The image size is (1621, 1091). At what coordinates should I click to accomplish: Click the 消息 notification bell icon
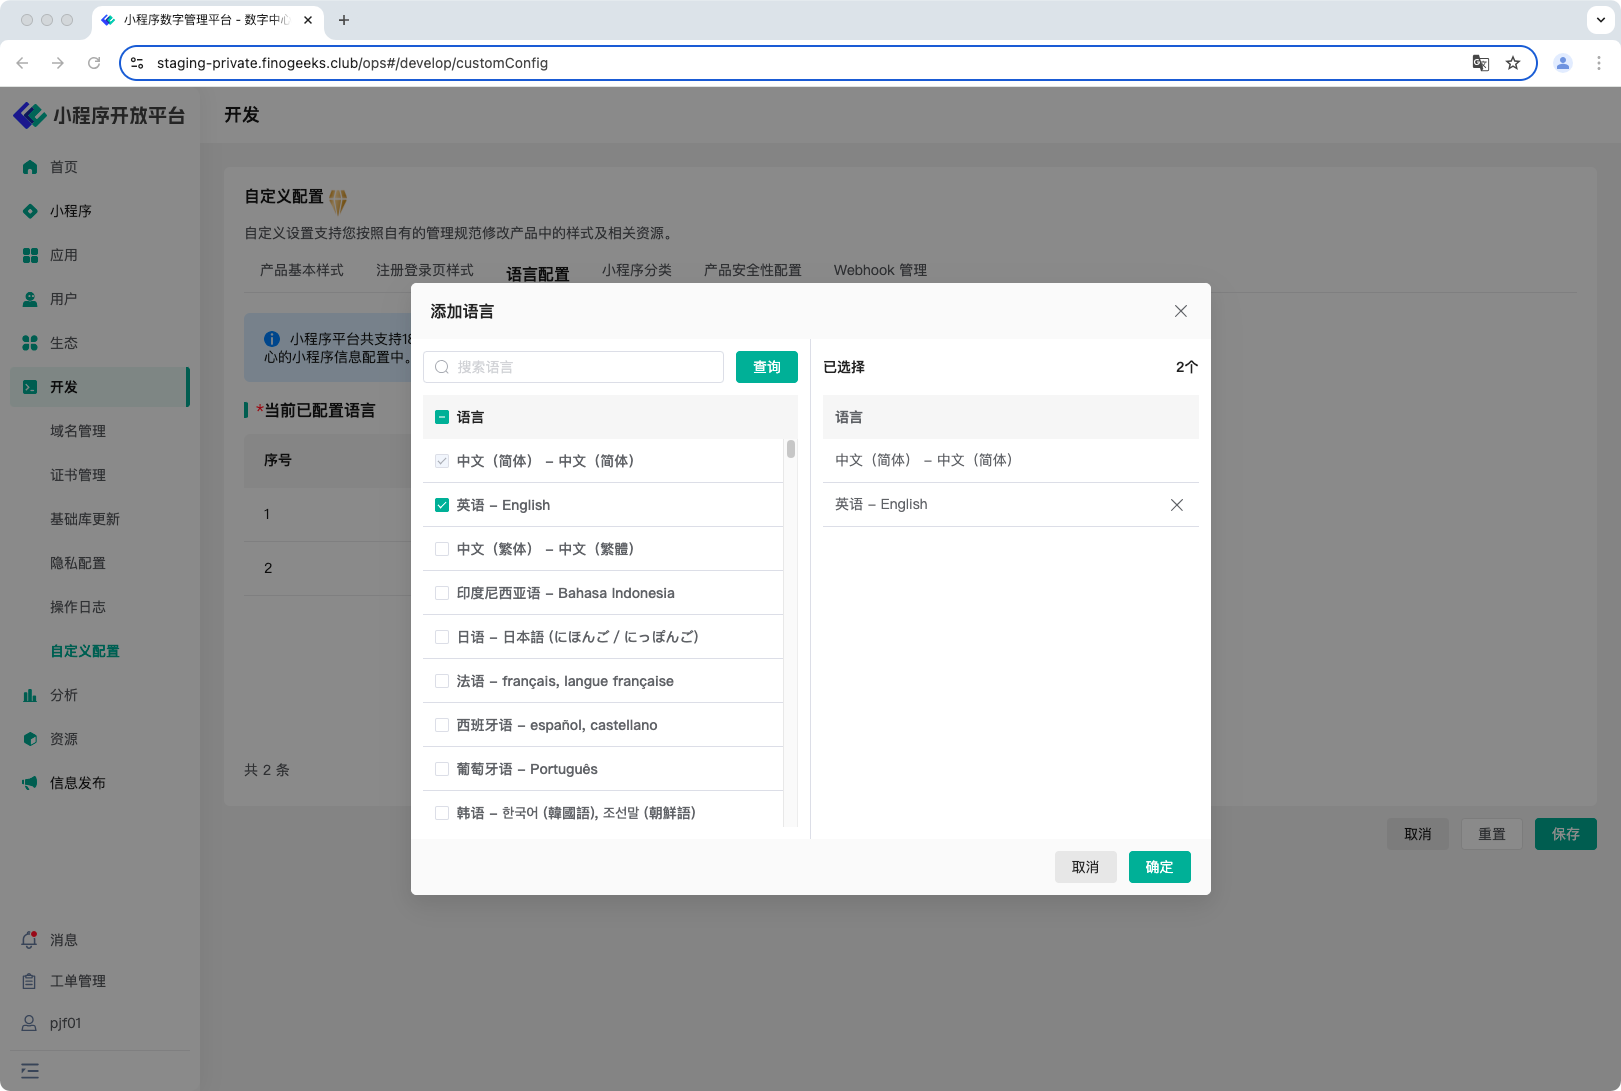click(30, 940)
